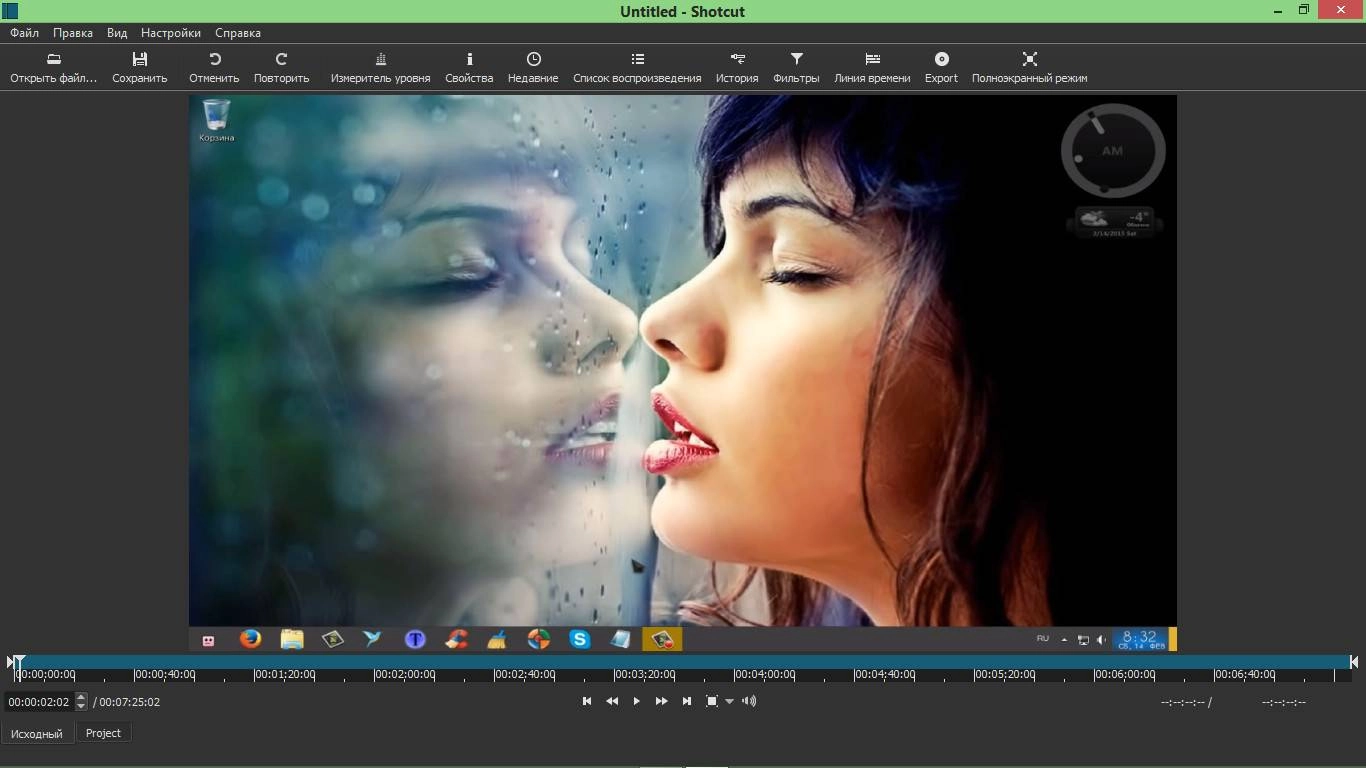Fast forward with double-right arrows
The width and height of the screenshot is (1366, 768).
pyautogui.click(x=661, y=701)
